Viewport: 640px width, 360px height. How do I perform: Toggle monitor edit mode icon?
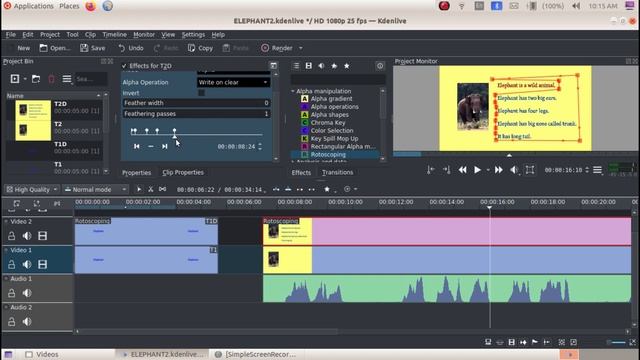coord(530,170)
